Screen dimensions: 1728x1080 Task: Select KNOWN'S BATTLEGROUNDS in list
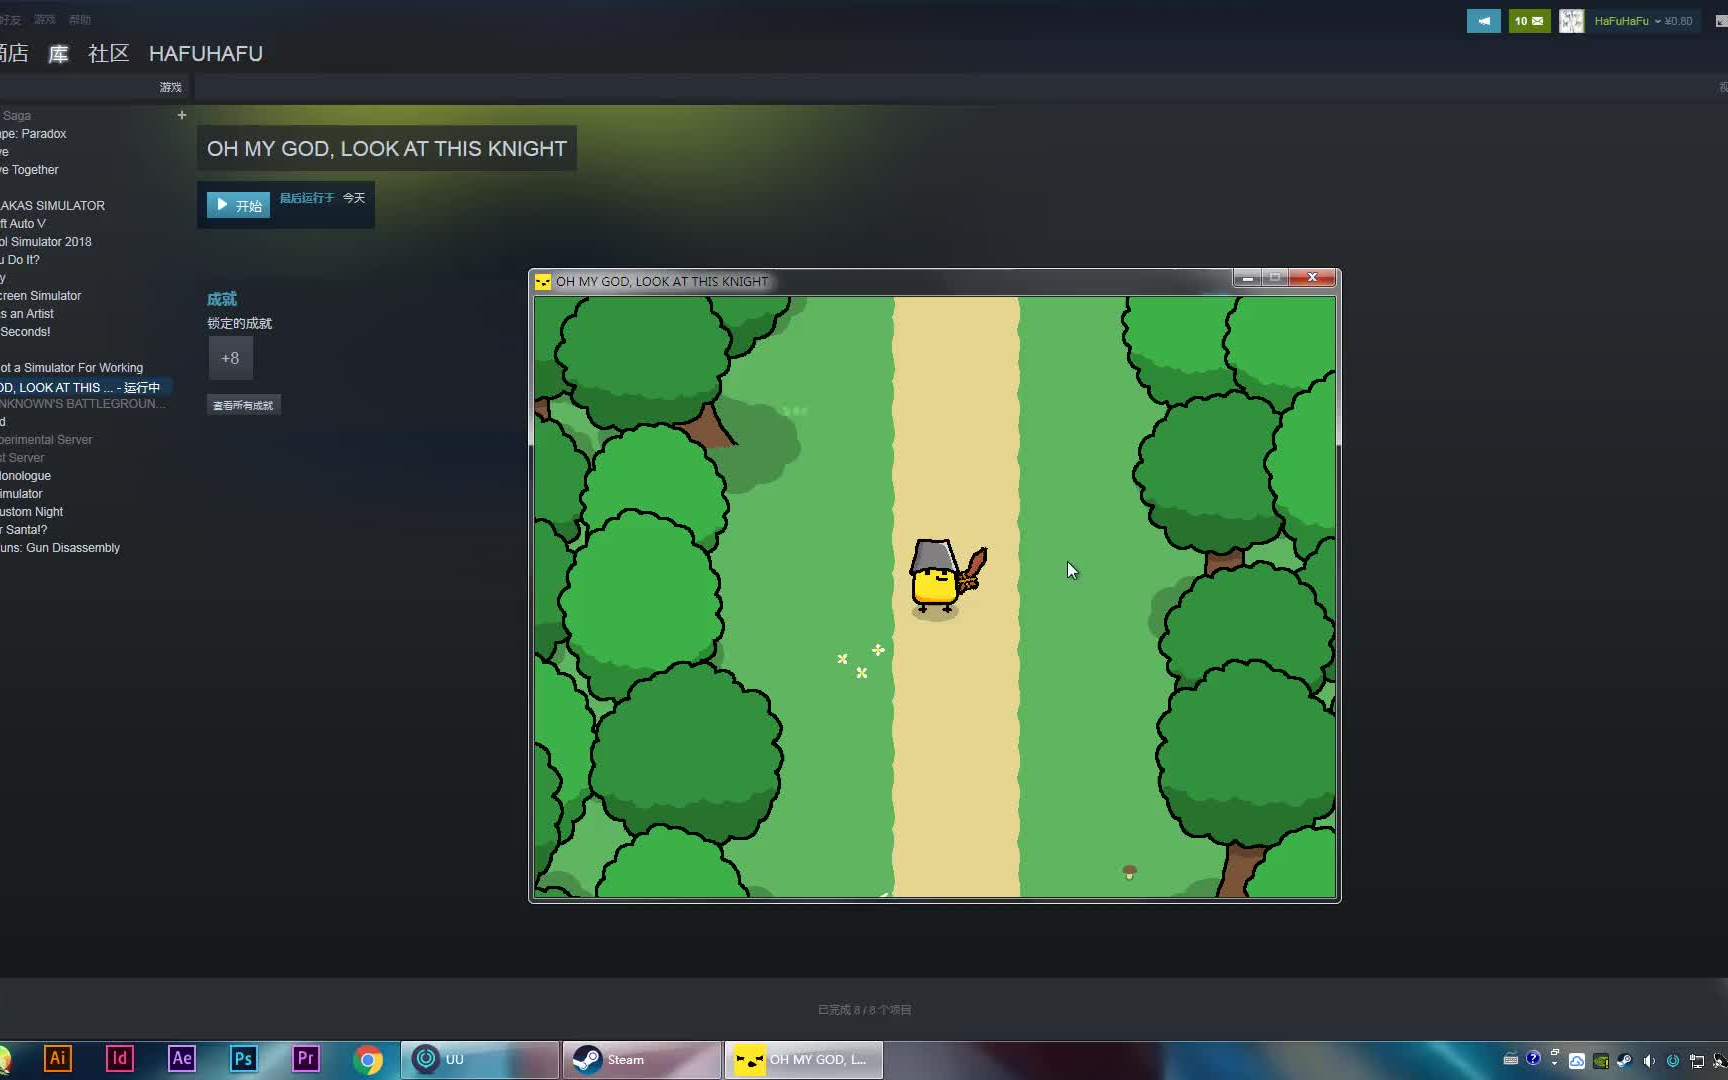coord(83,403)
